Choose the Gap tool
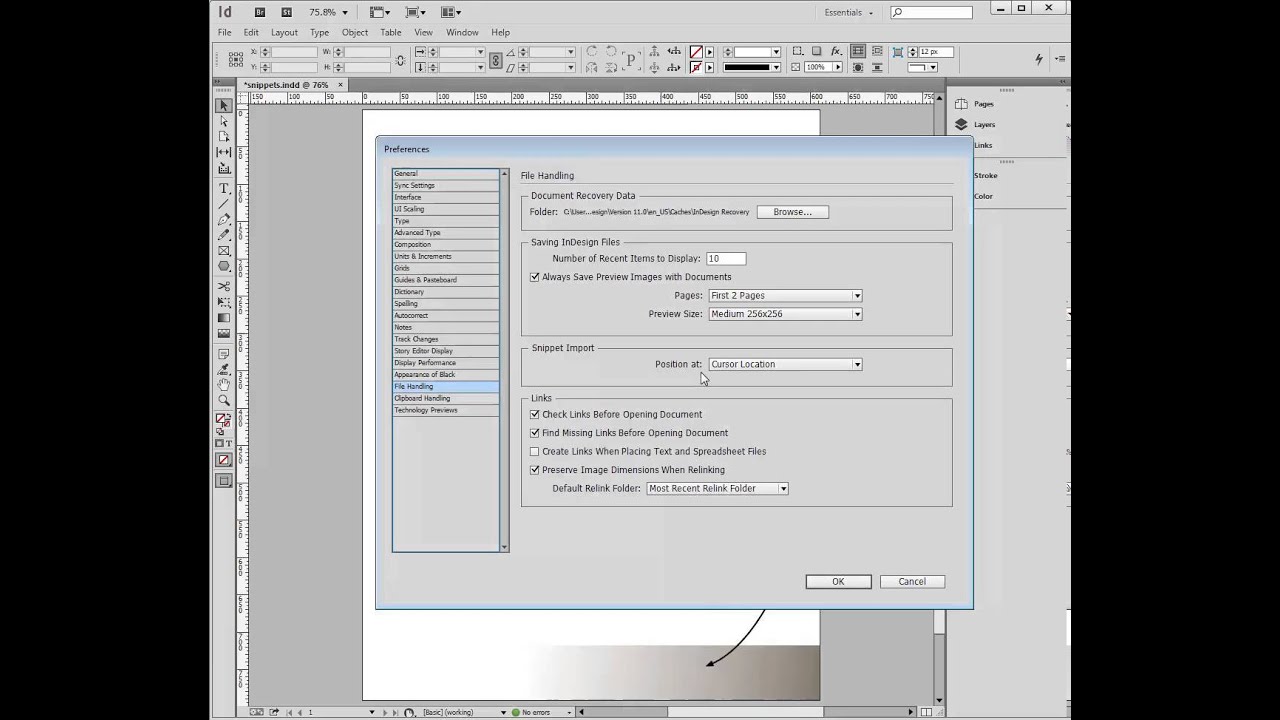This screenshot has width=1280, height=720. coord(224,152)
